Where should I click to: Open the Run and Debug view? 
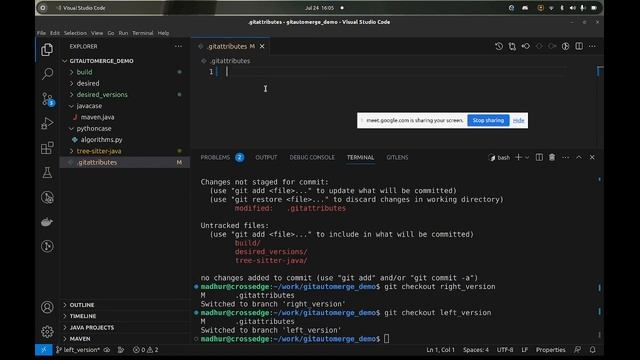(x=47, y=123)
